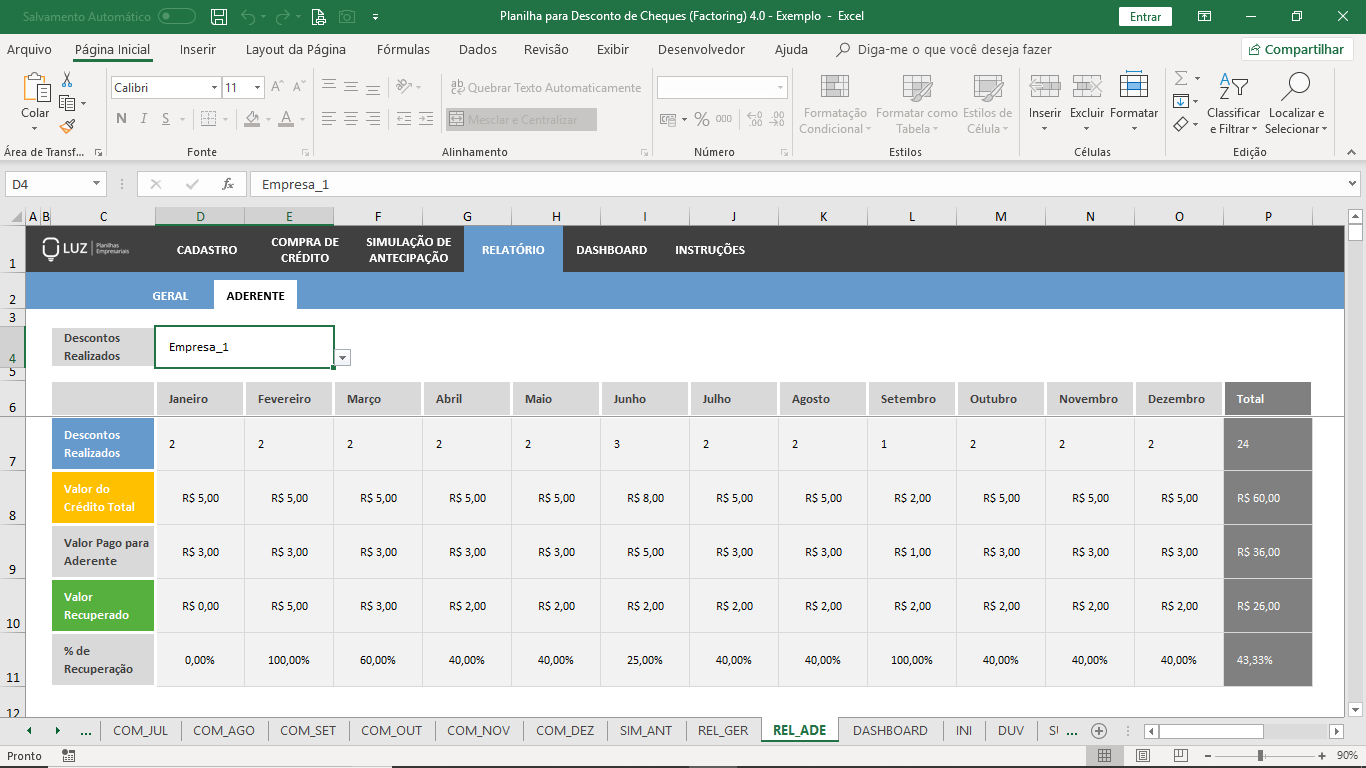Toggle bold N formatting
The image size is (1366, 768).
(121, 119)
